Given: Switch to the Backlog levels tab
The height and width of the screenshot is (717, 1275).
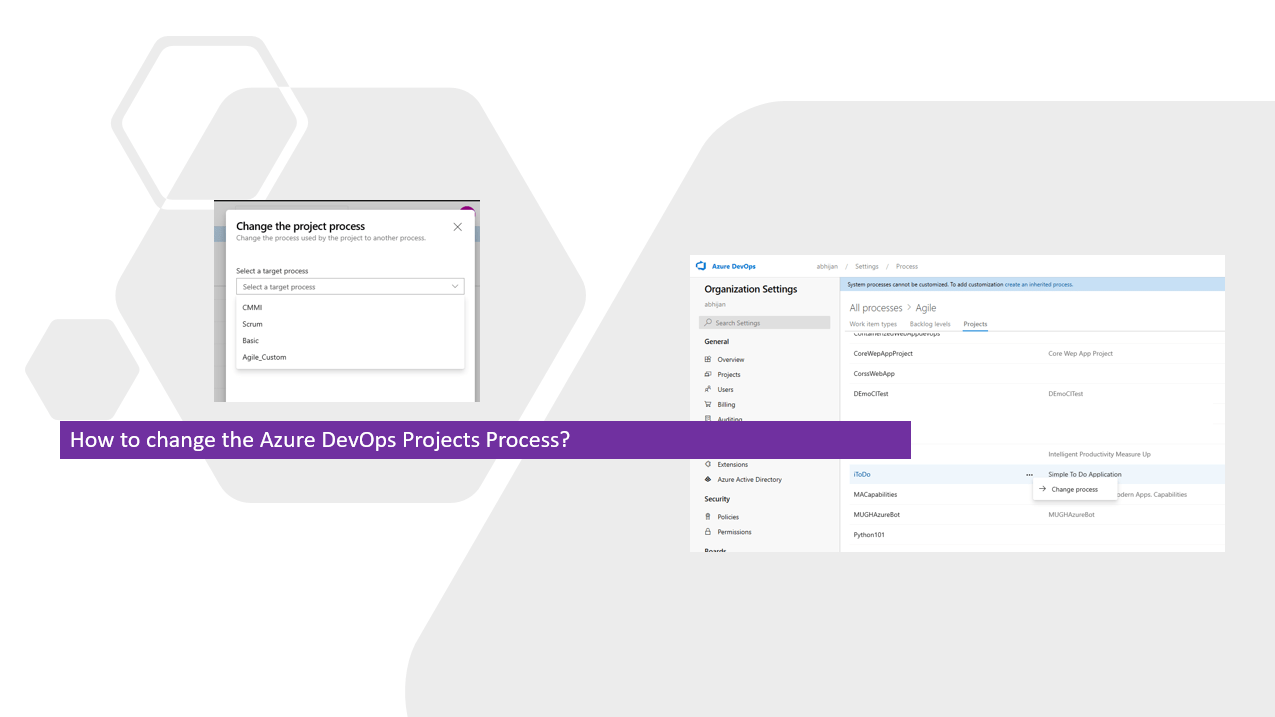Looking at the screenshot, I should coord(930,324).
